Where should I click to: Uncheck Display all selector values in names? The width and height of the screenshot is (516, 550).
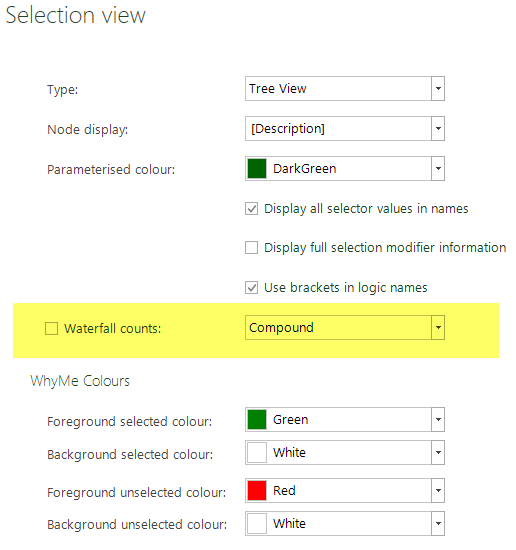tap(252, 208)
